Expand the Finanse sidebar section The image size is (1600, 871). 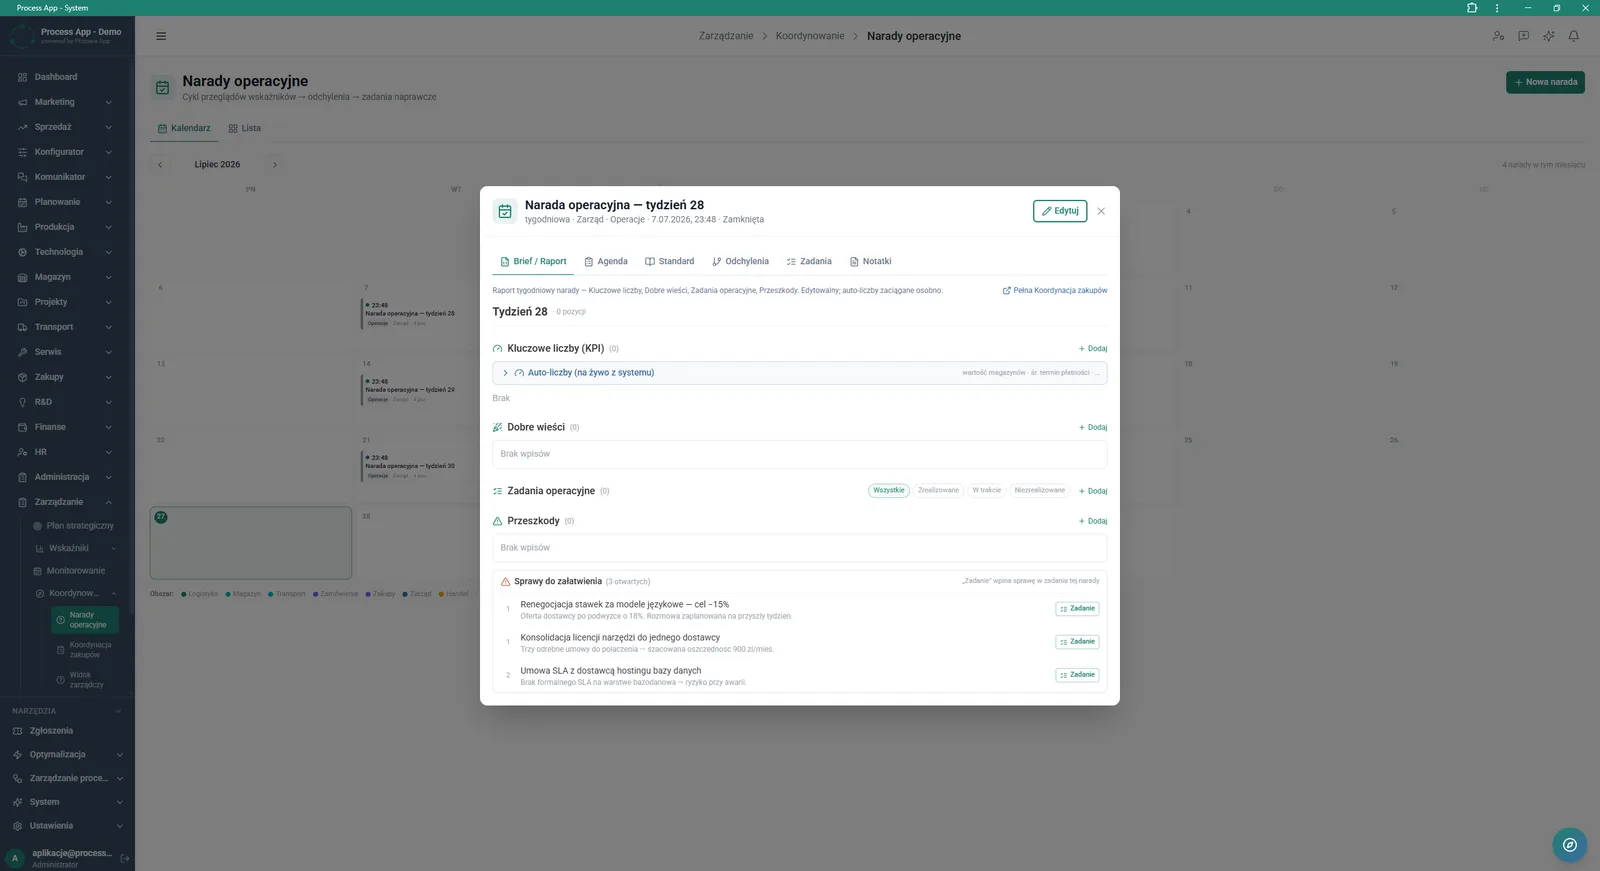pyautogui.click(x=67, y=427)
